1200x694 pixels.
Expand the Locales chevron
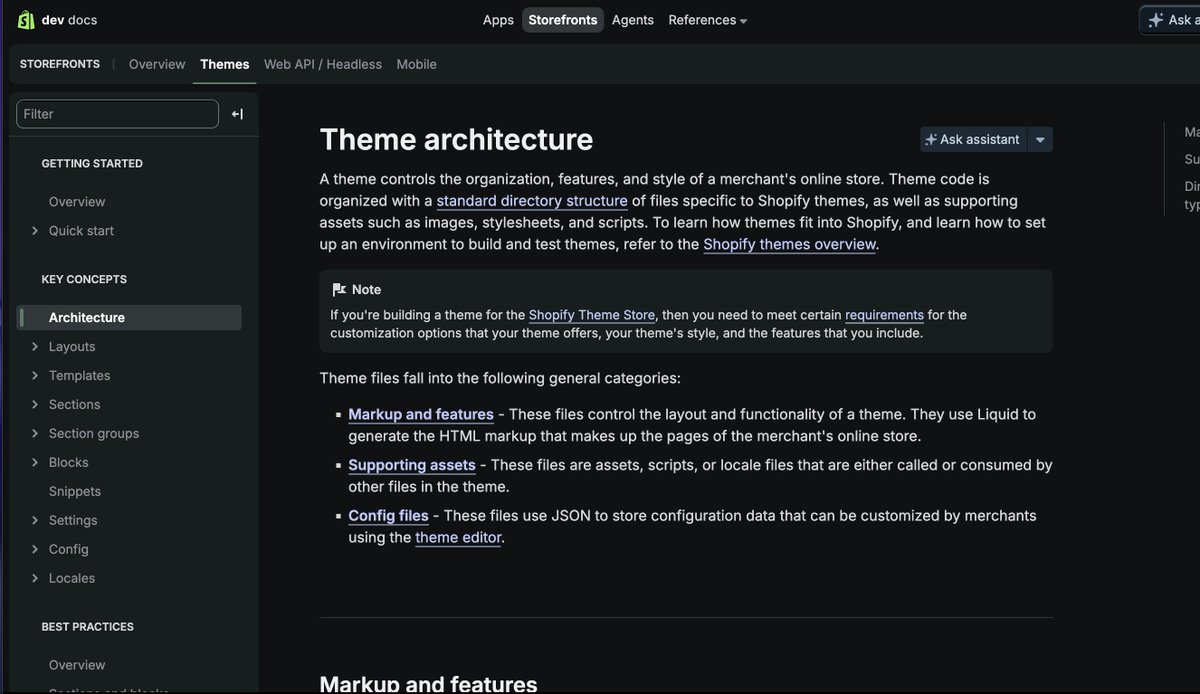pos(36,579)
